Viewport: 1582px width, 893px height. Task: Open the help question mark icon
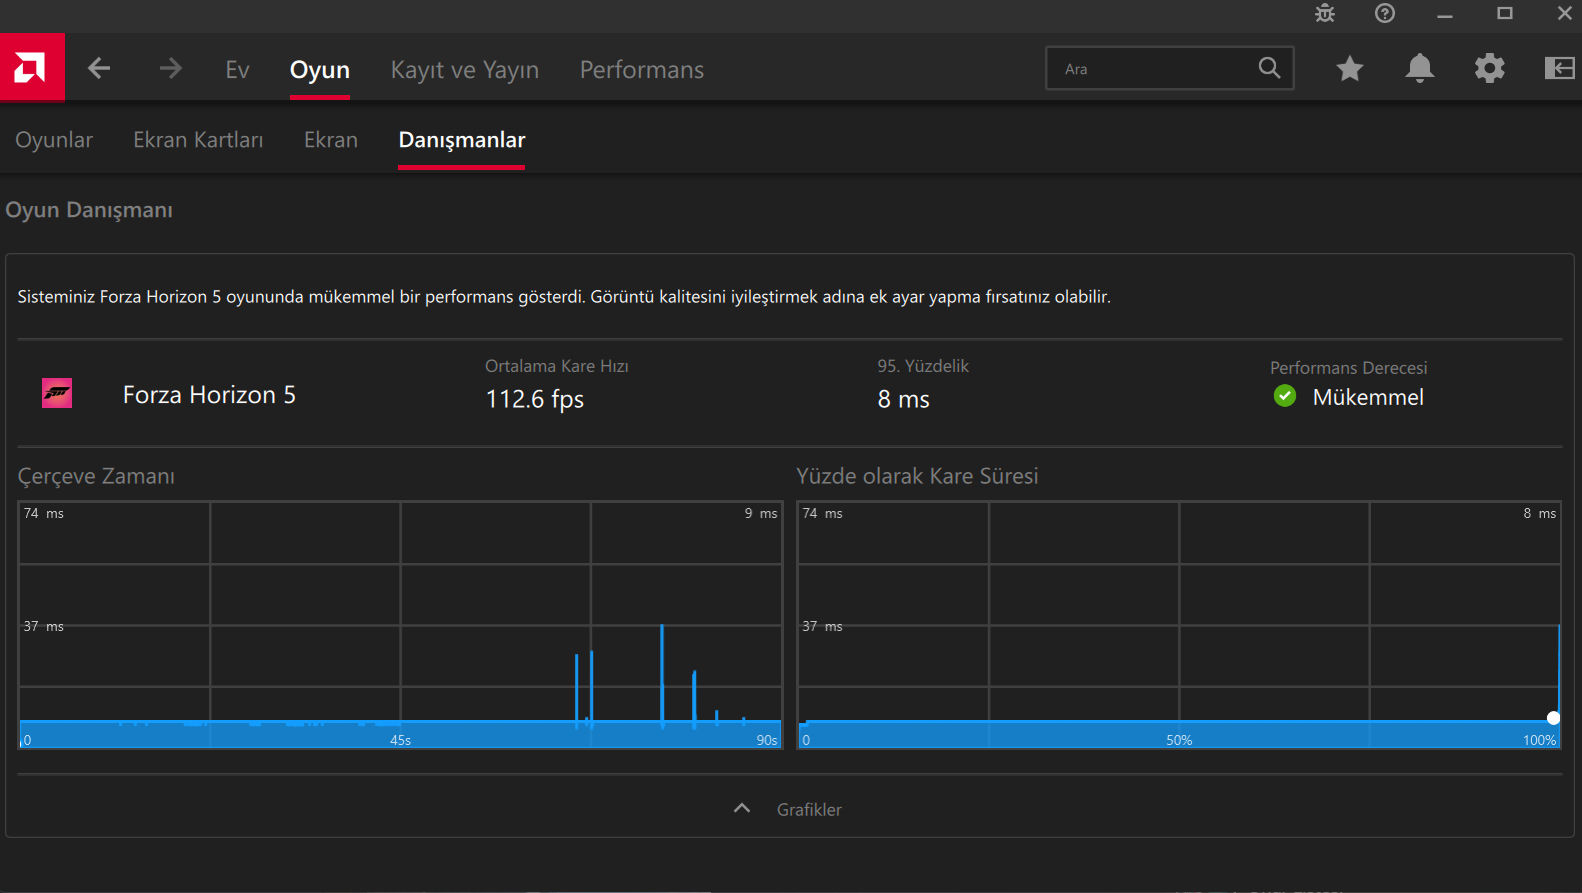1385,13
